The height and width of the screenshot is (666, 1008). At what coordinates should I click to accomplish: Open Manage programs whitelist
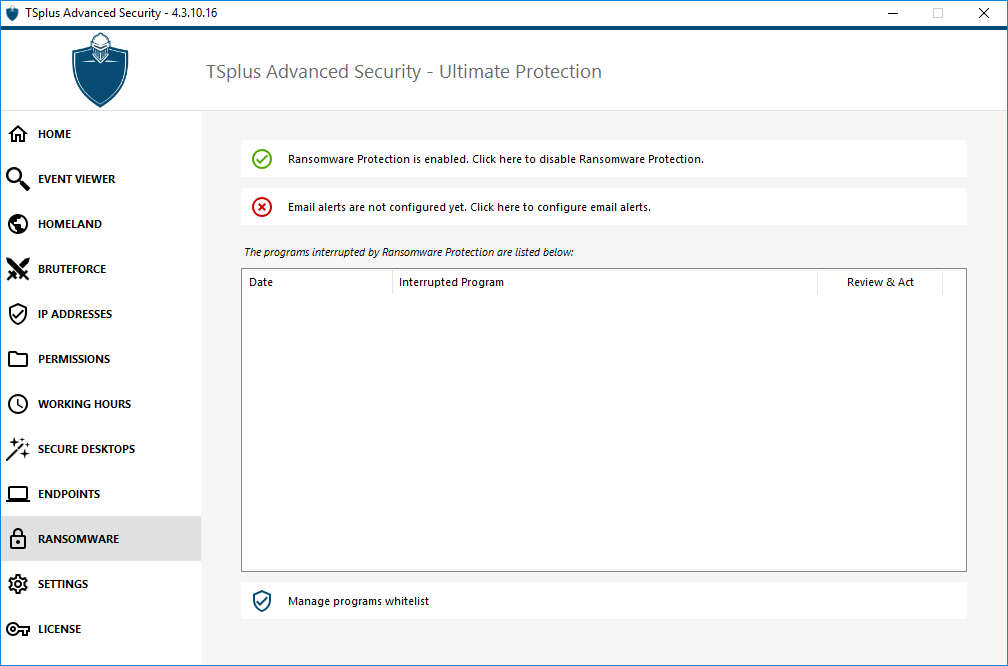click(x=358, y=601)
